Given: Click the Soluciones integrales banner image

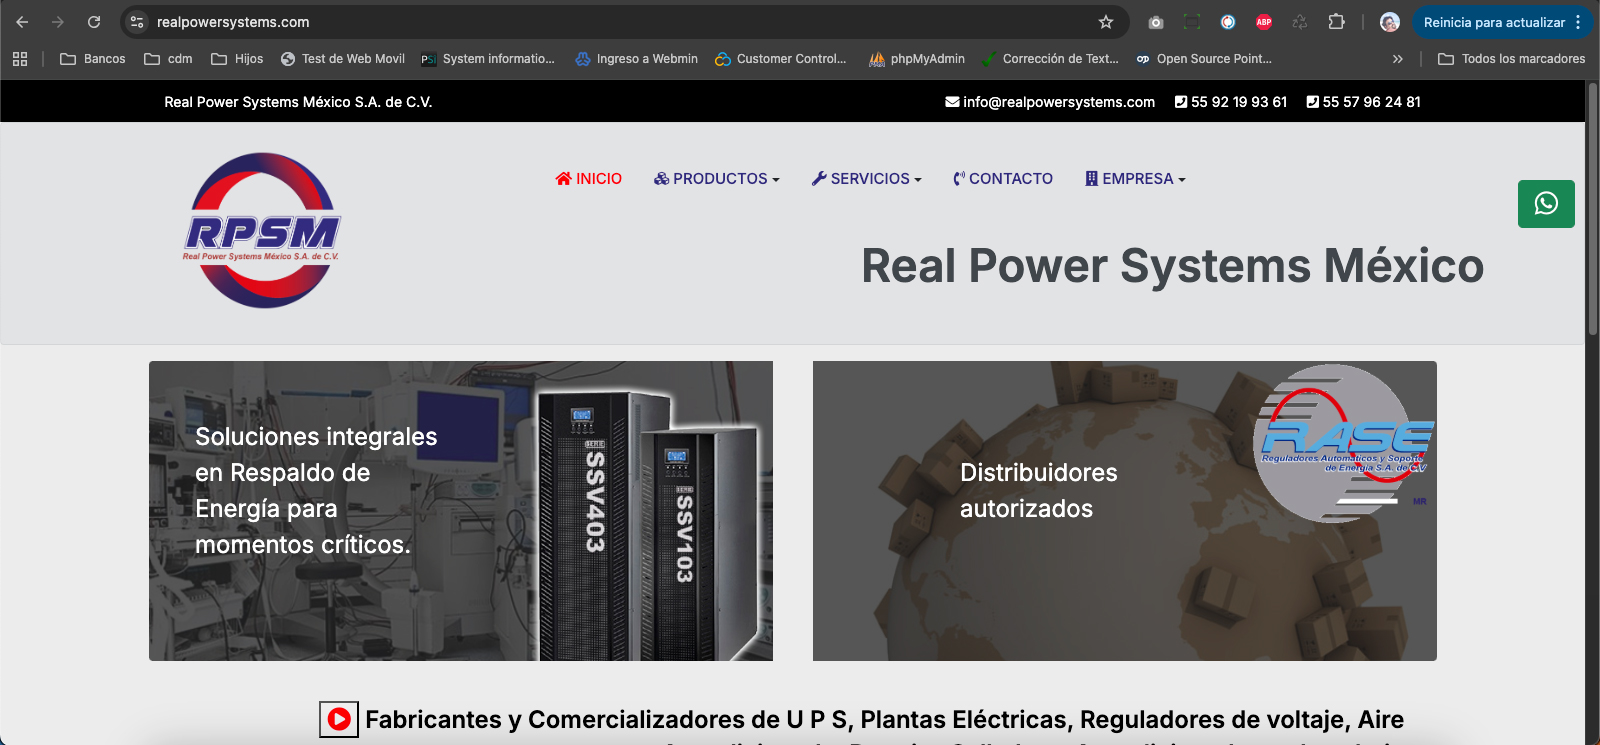Looking at the screenshot, I should [x=461, y=511].
